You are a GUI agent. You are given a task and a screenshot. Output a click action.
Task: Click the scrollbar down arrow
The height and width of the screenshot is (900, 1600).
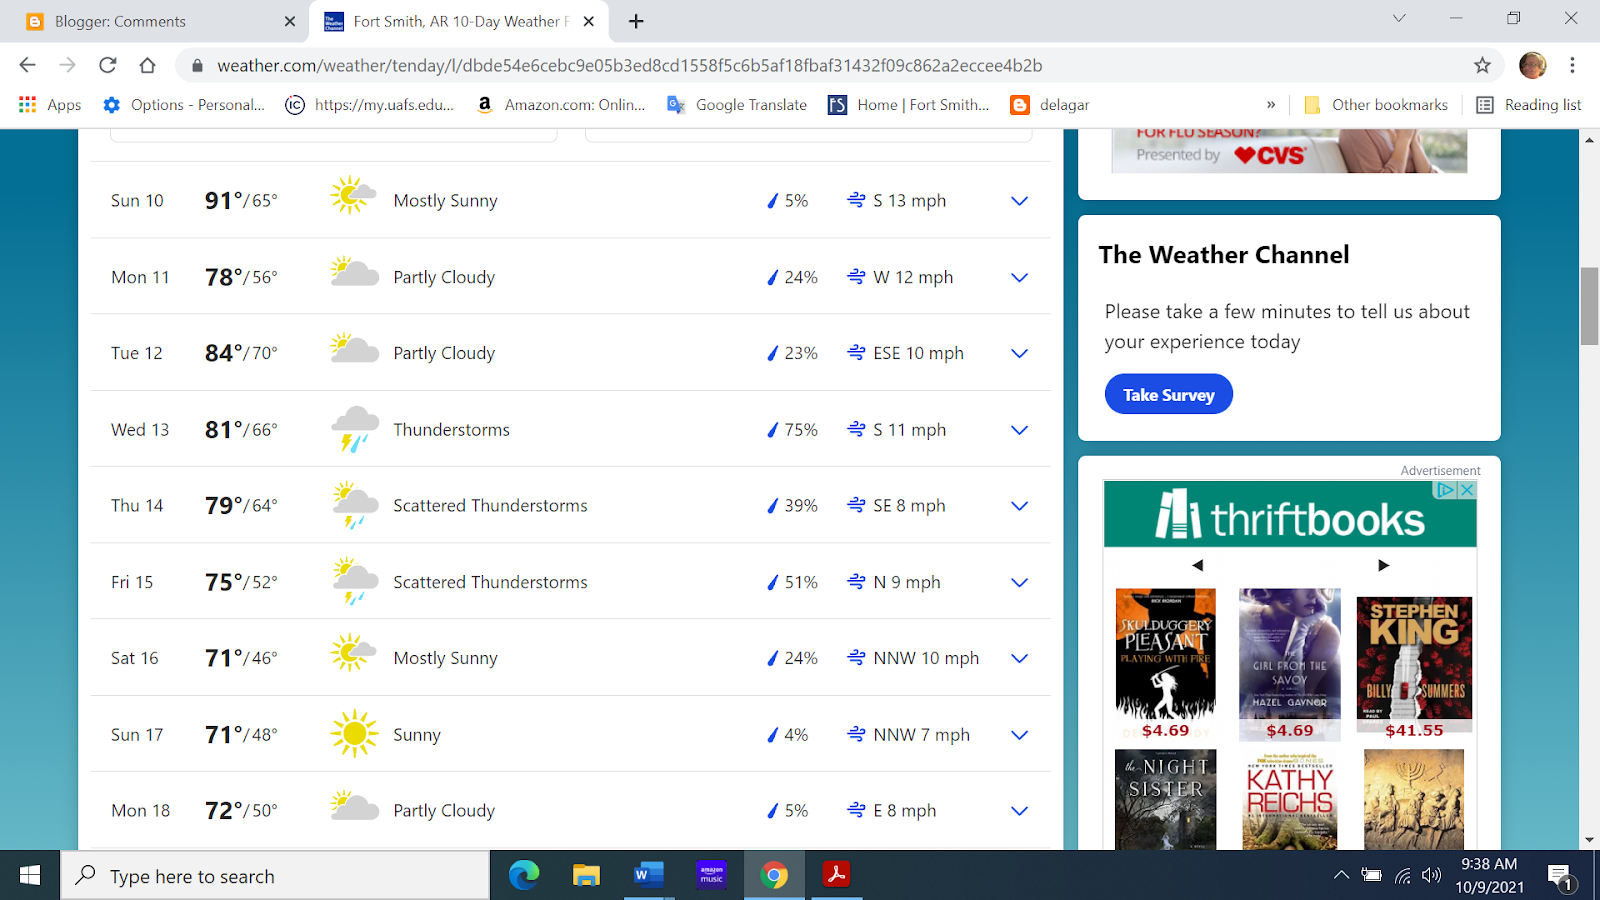1589,840
